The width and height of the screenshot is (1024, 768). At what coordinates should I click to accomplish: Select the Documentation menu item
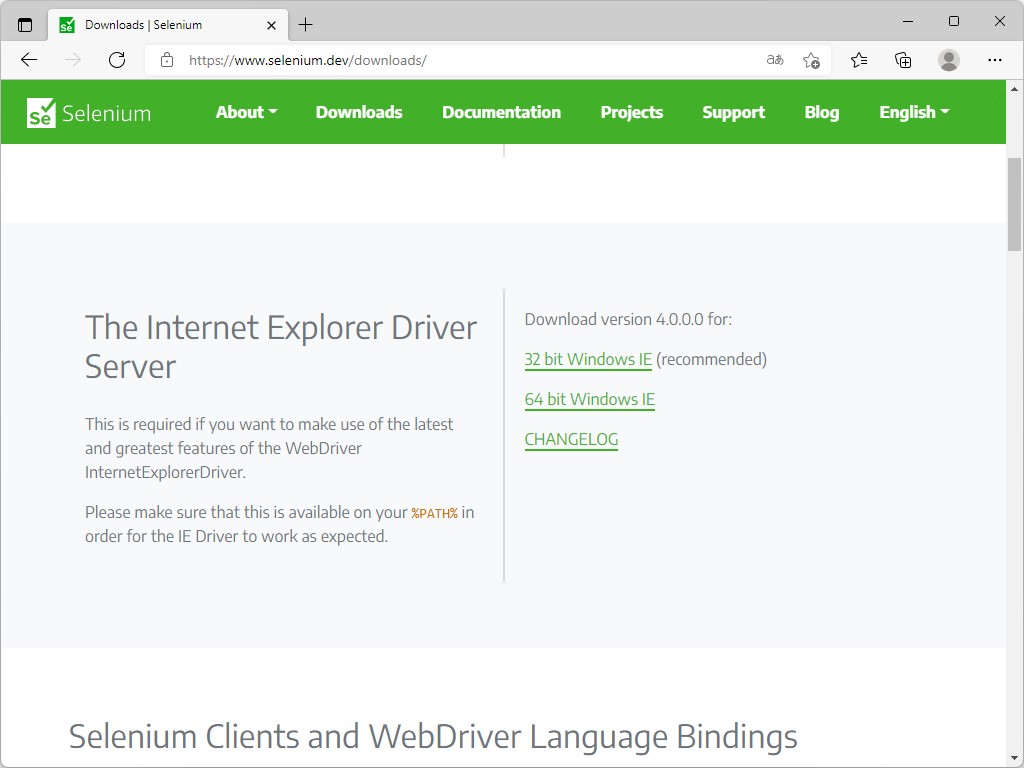[501, 112]
